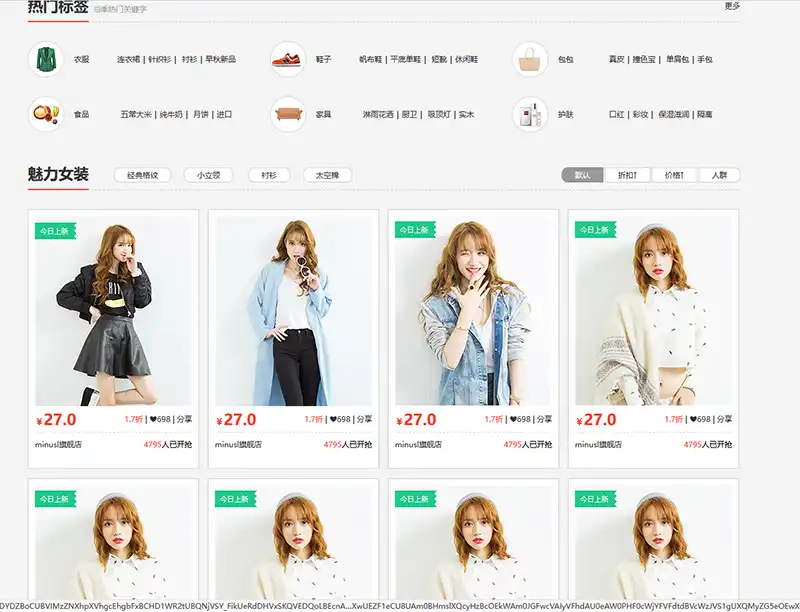800x612 pixels.
Task: Click the green jacket icon for 衣服
Action: pyautogui.click(x=46, y=59)
